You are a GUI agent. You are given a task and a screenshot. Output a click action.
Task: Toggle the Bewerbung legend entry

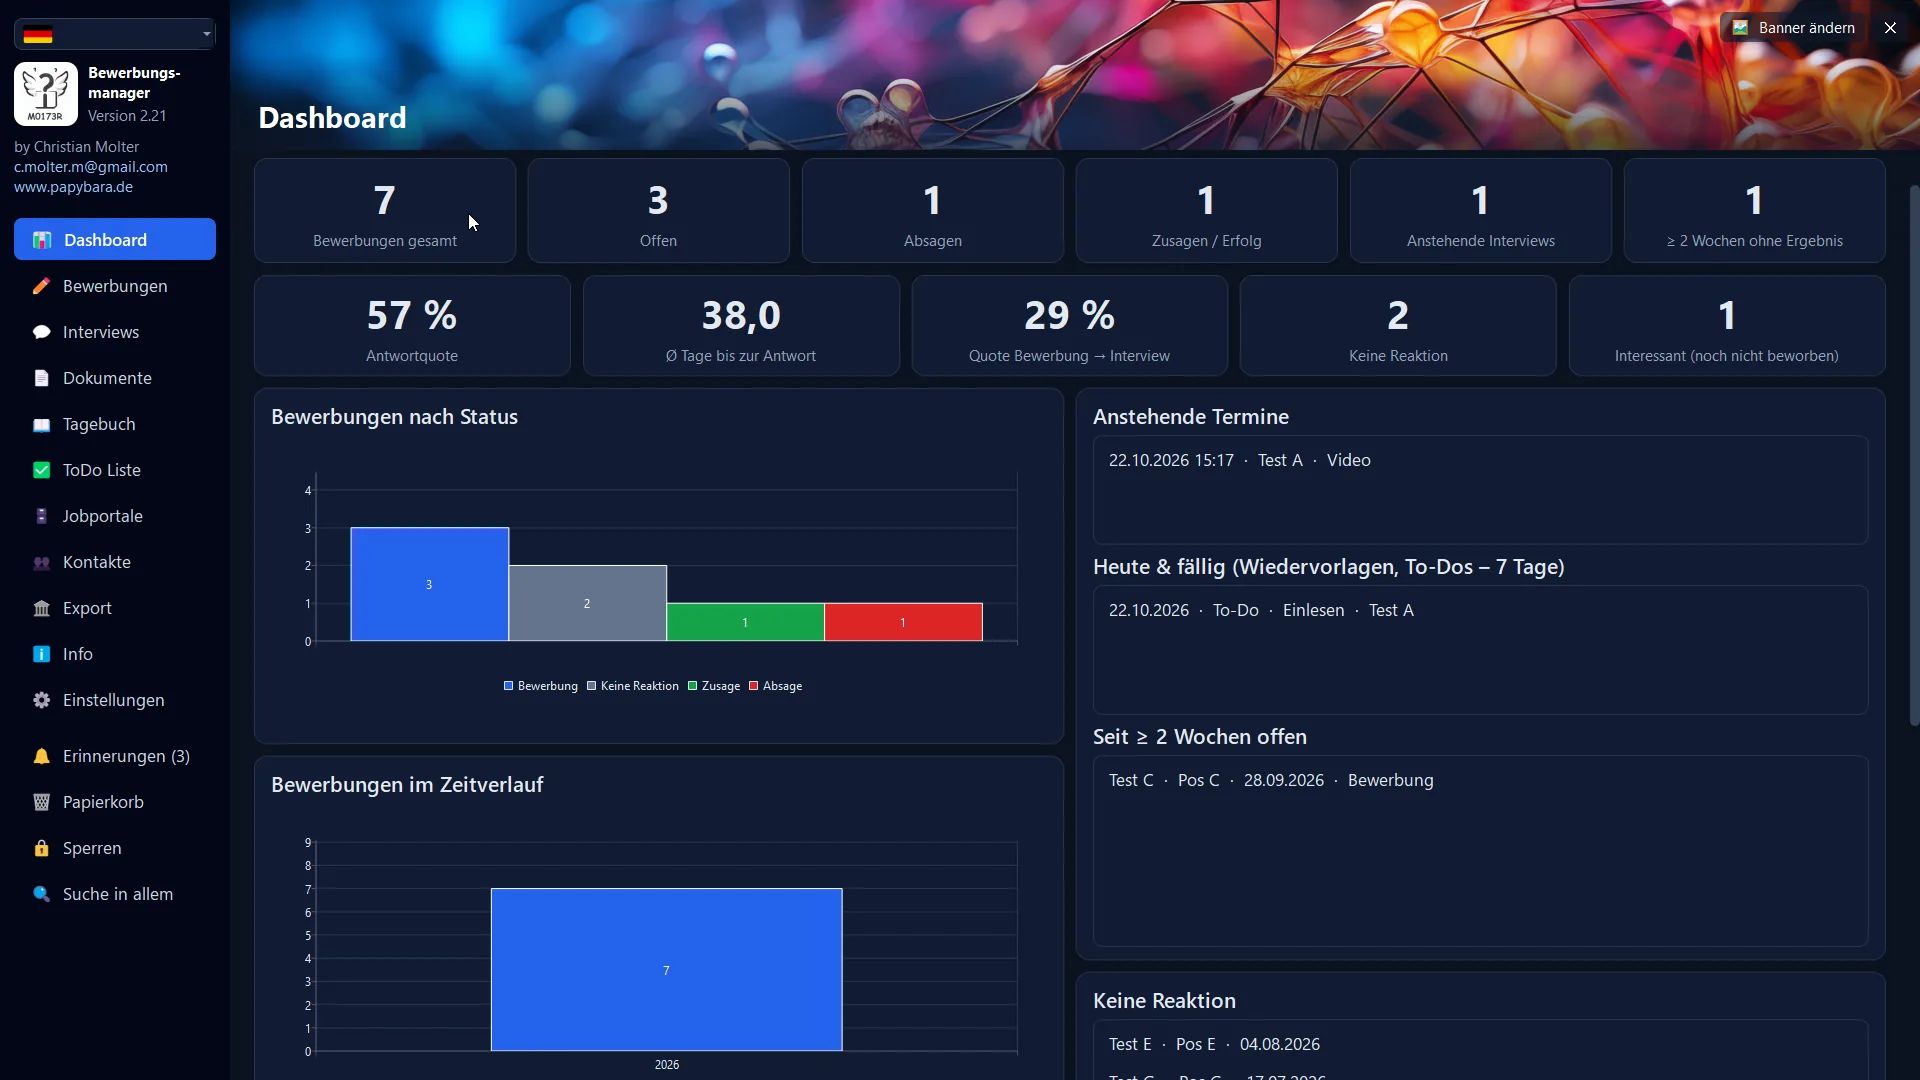[x=541, y=686]
